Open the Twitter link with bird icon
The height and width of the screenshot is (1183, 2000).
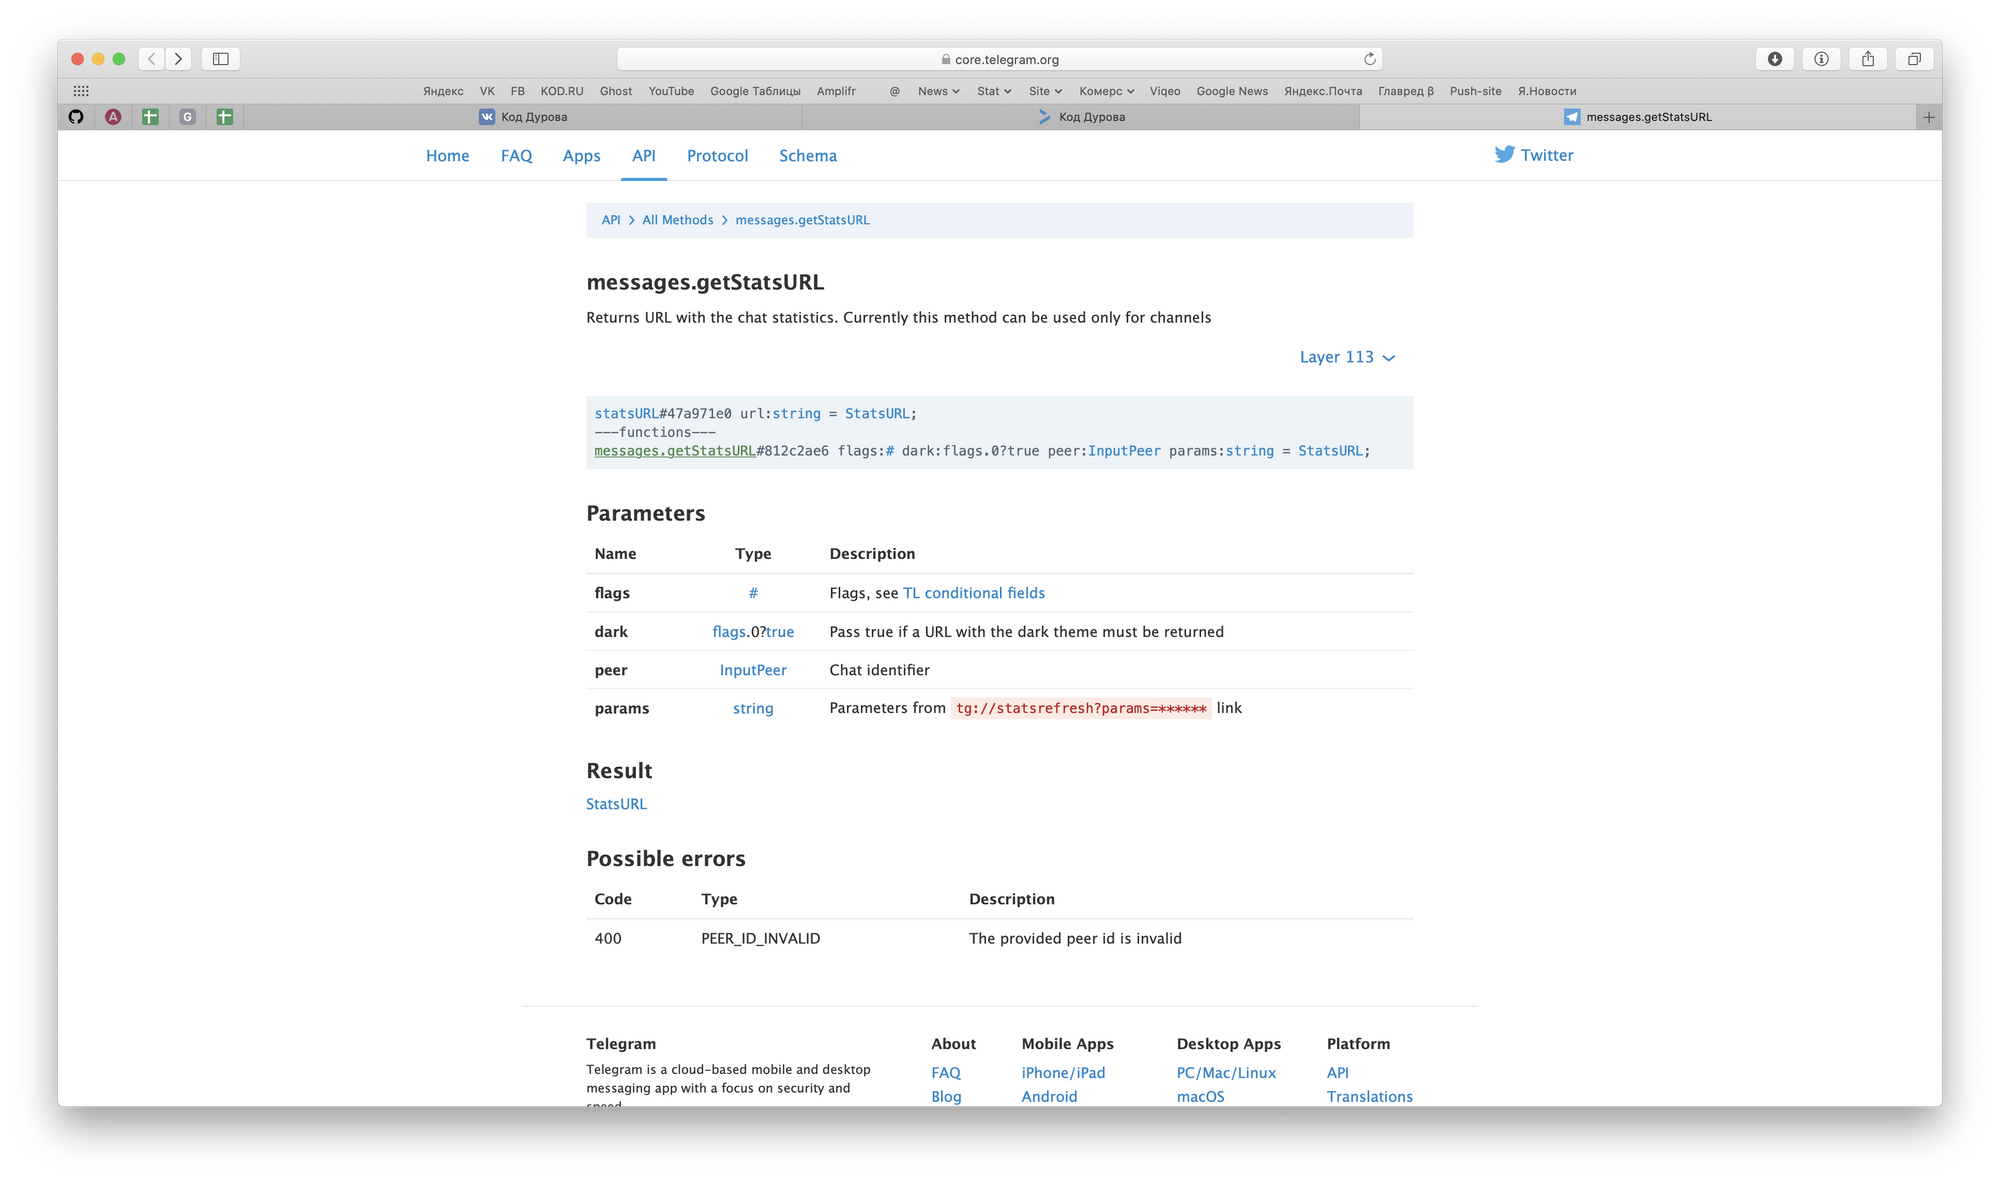coord(1534,155)
